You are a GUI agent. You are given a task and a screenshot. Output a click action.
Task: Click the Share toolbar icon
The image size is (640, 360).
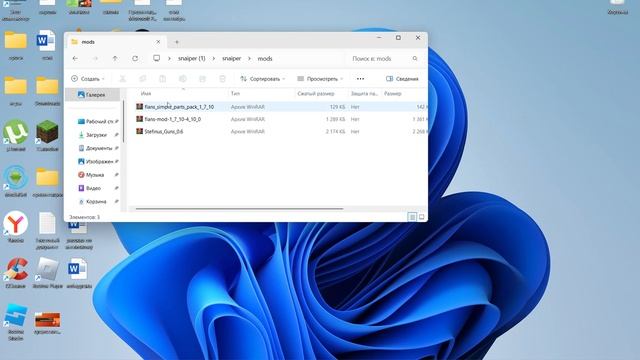[x=202, y=79]
